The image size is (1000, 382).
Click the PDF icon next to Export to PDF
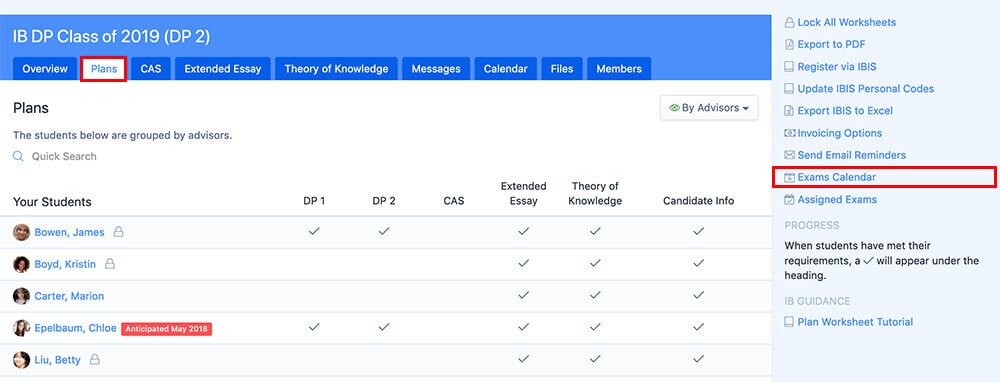coord(789,45)
